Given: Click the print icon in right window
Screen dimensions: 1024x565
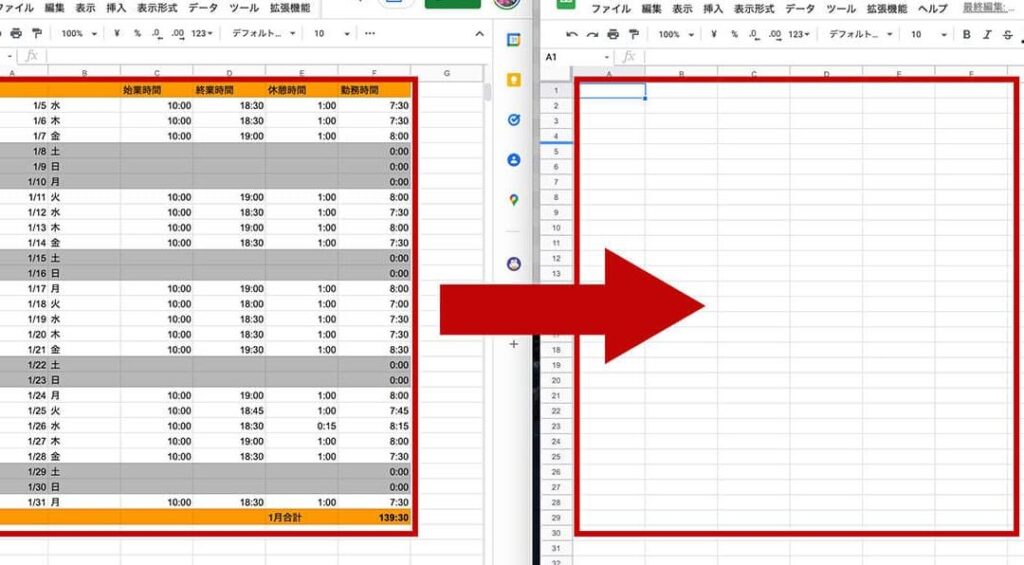Looking at the screenshot, I should pyautogui.click(x=609, y=34).
